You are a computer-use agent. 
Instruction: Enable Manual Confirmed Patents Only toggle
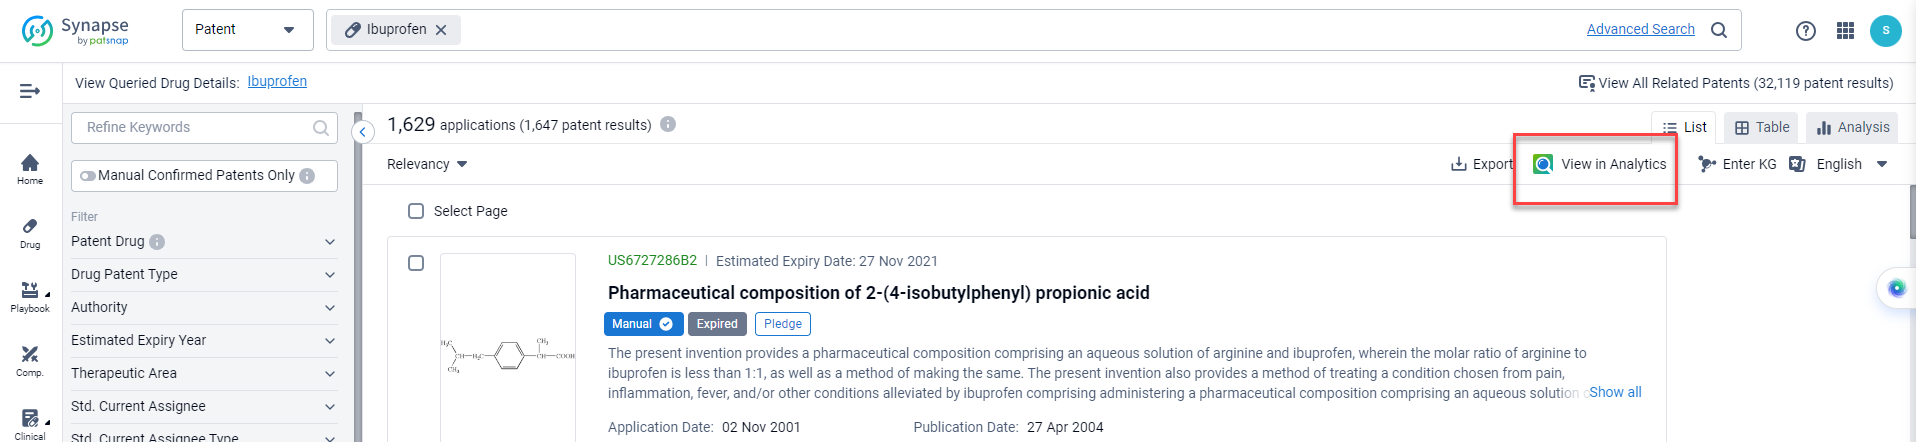click(89, 176)
